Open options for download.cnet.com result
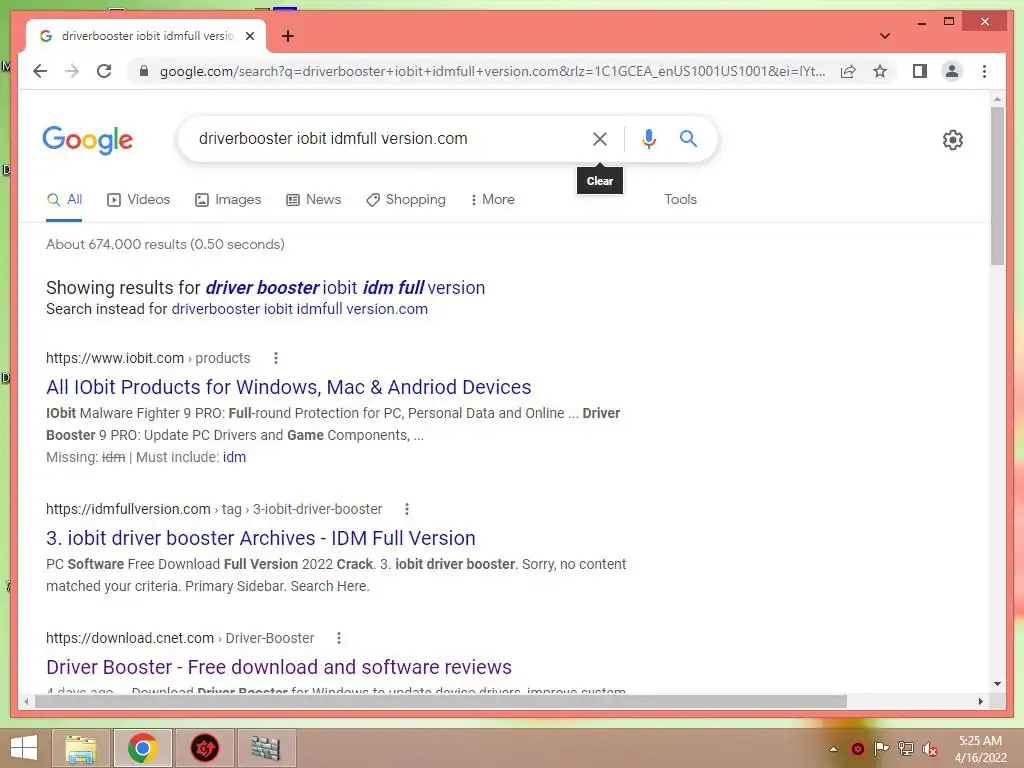The height and width of the screenshot is (768, 1024). pyautogui.click(x=338, y=638)
